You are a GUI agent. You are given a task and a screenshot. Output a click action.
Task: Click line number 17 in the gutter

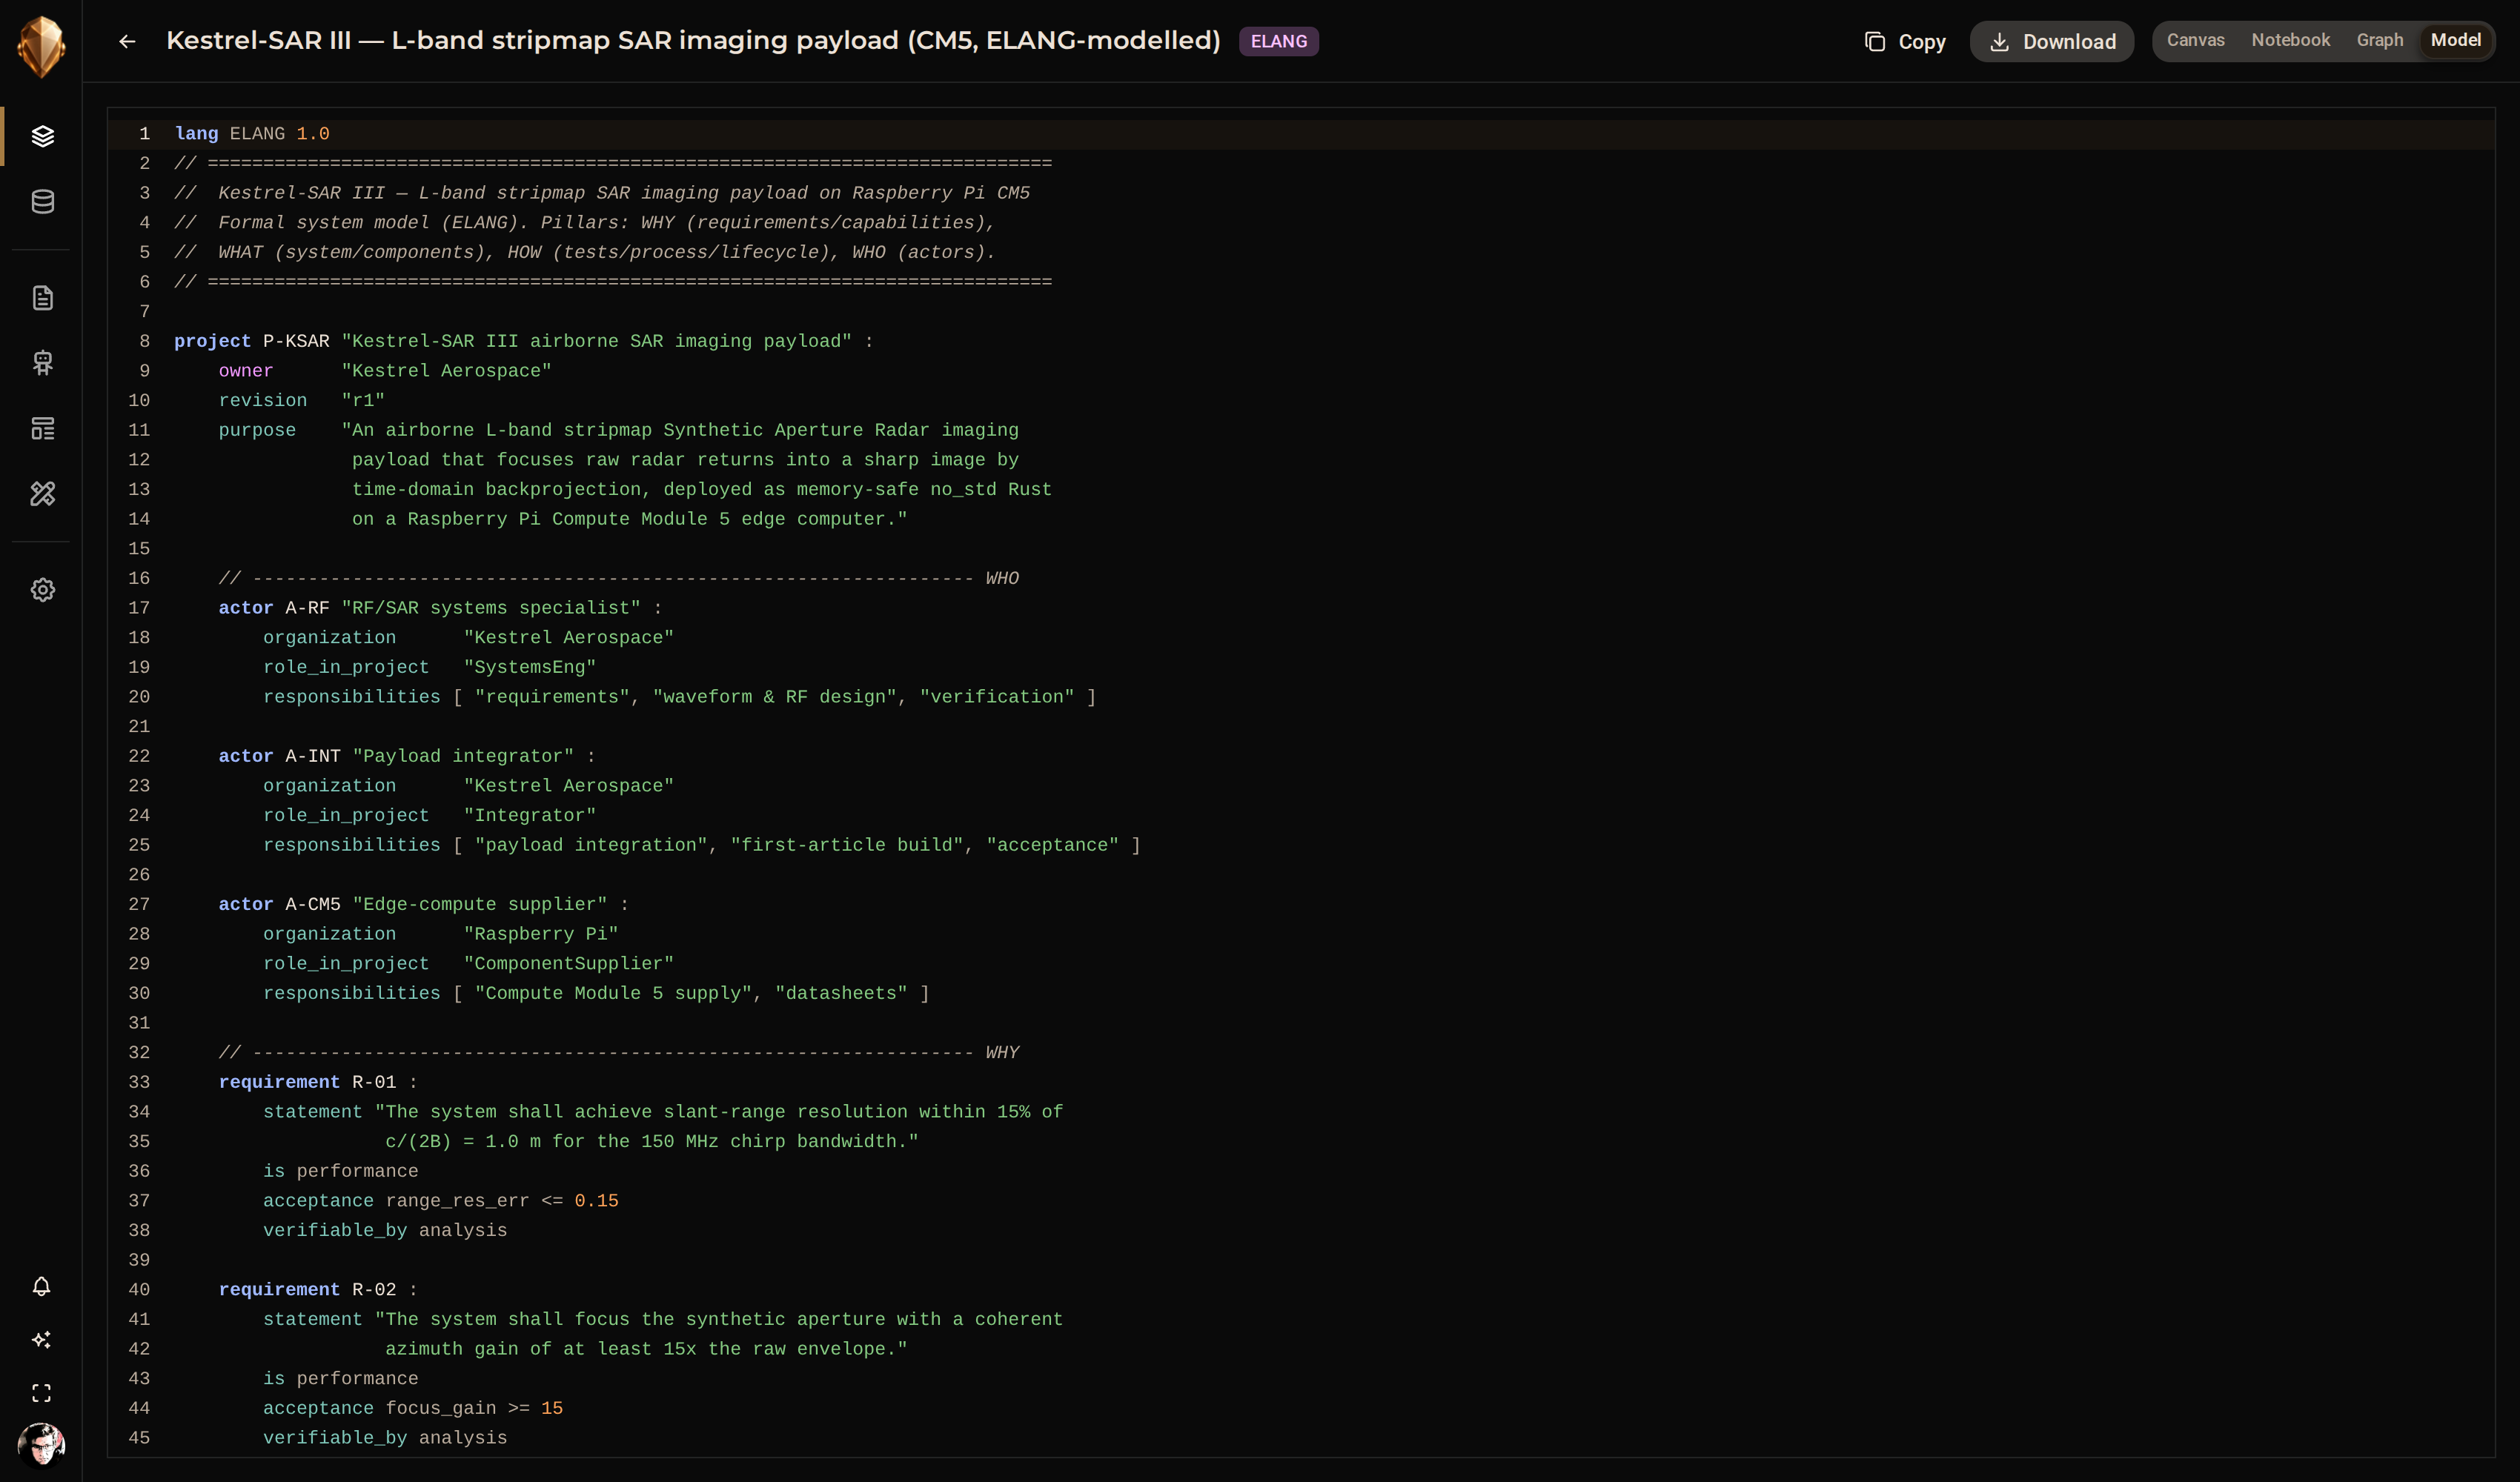[139, 608]
